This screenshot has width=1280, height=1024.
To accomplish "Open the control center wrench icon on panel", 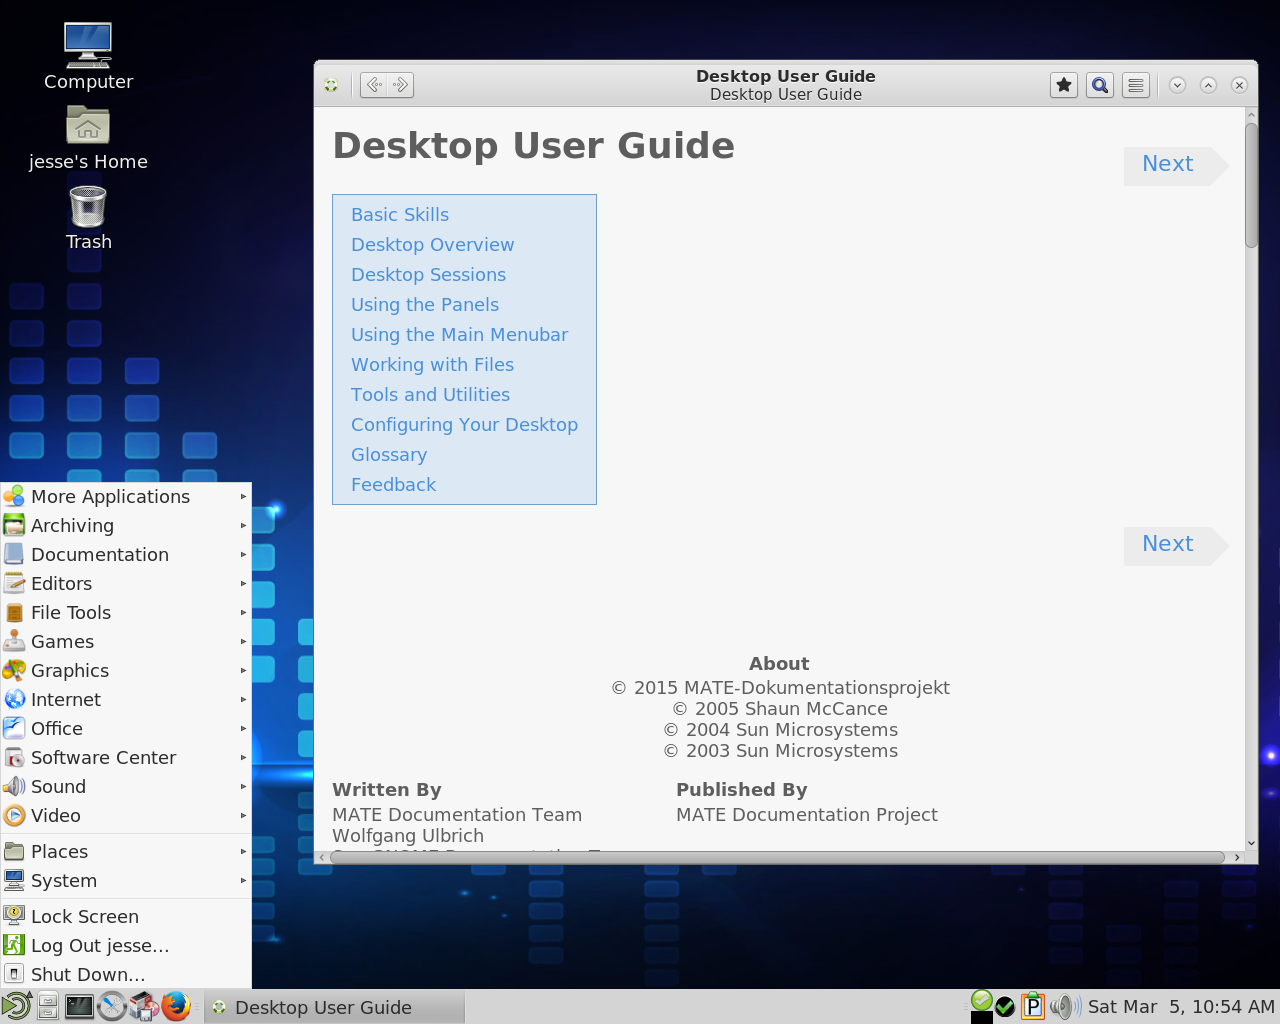I will point(112,1006).
